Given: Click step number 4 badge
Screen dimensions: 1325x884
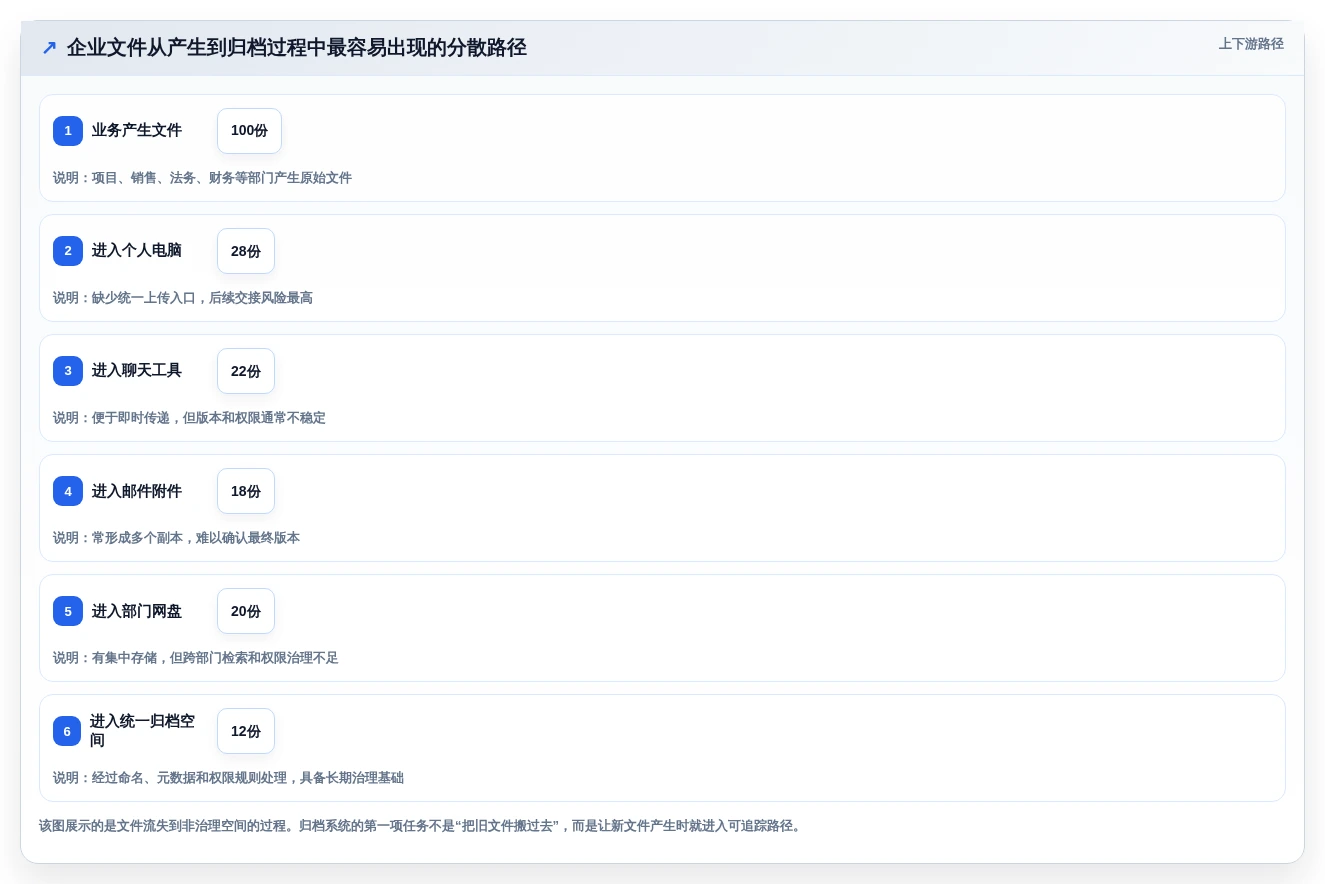Looking at the screenshot, I should coord(68,491).
